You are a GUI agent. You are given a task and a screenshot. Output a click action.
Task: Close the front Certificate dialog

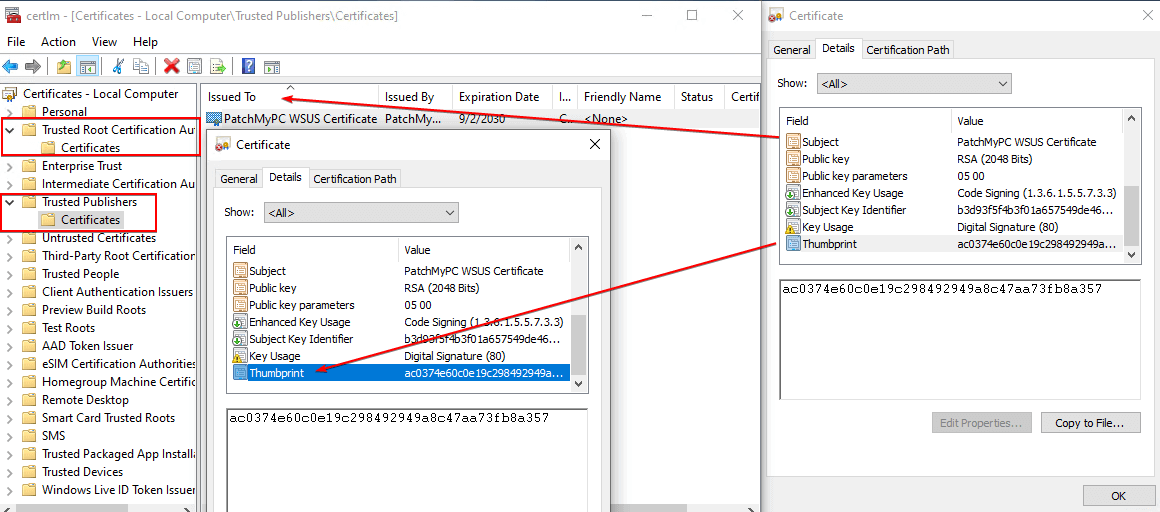(594, 144)
